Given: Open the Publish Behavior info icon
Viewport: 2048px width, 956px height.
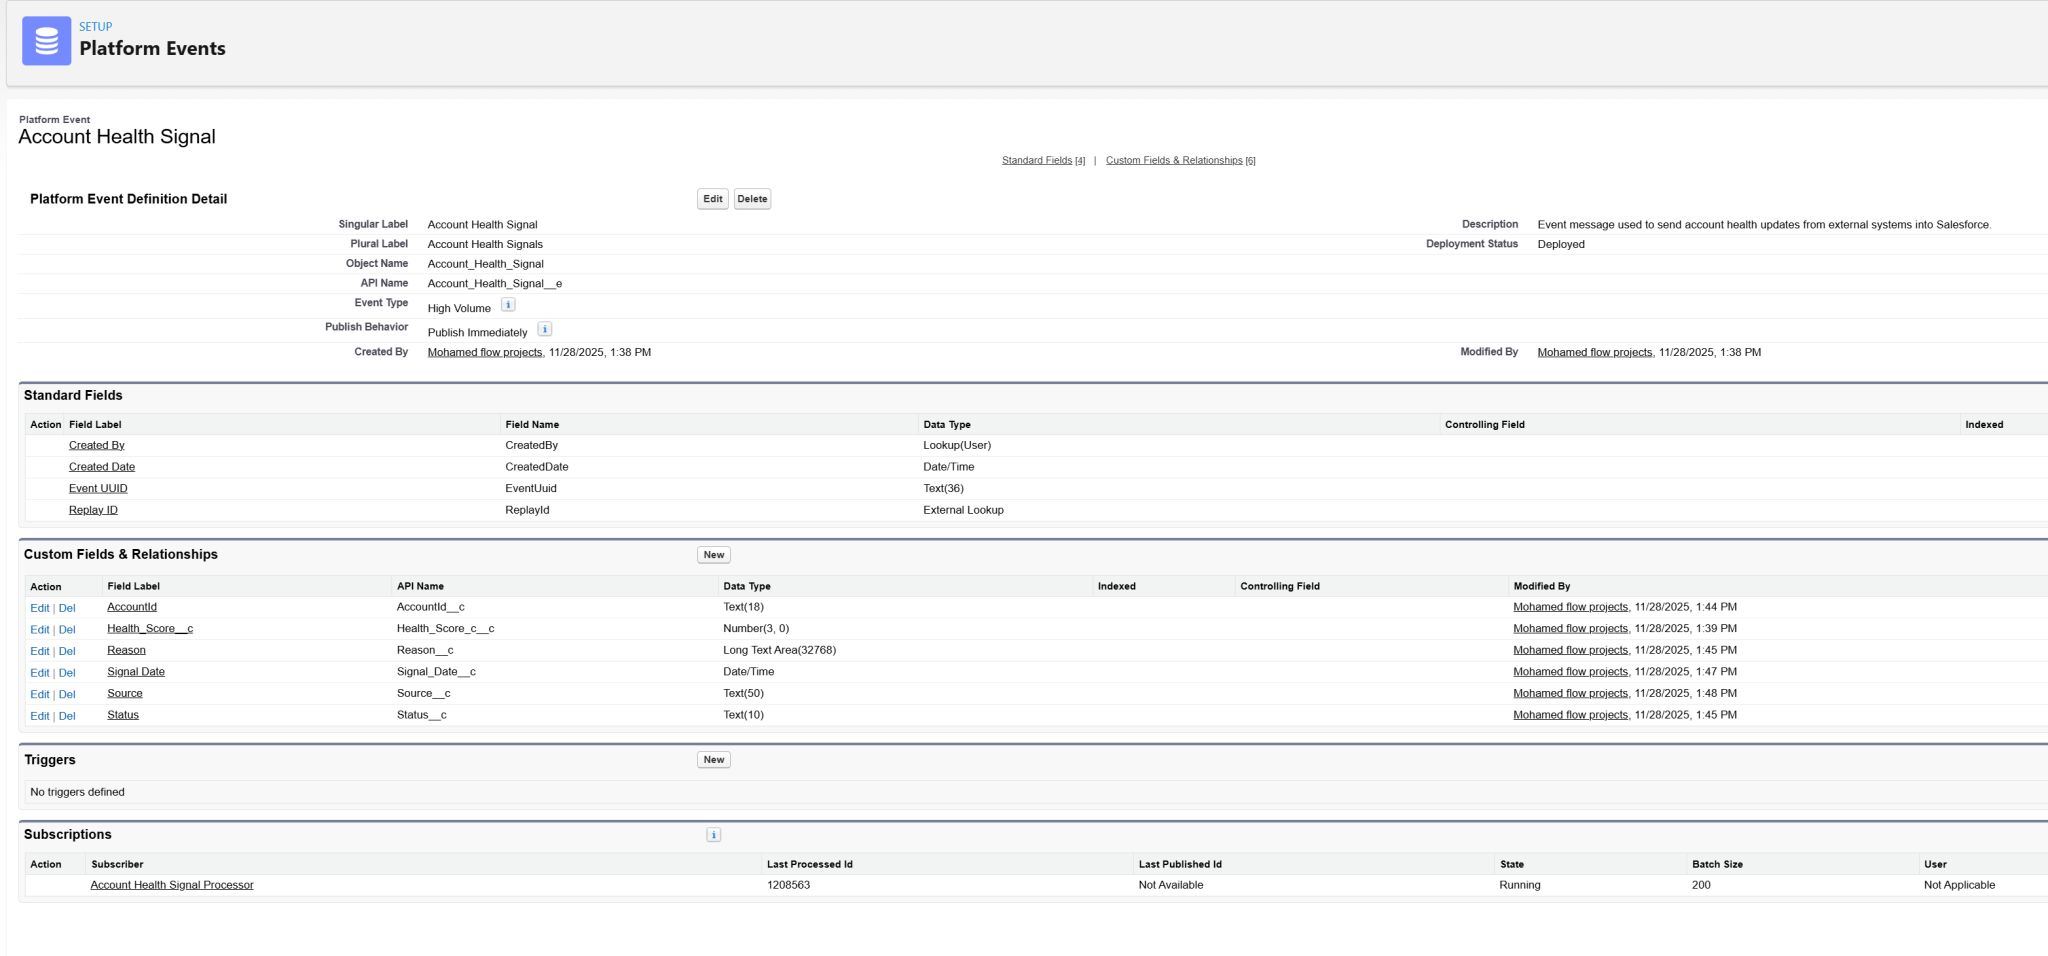Looking at the screenshot, I should click(545, 329).
